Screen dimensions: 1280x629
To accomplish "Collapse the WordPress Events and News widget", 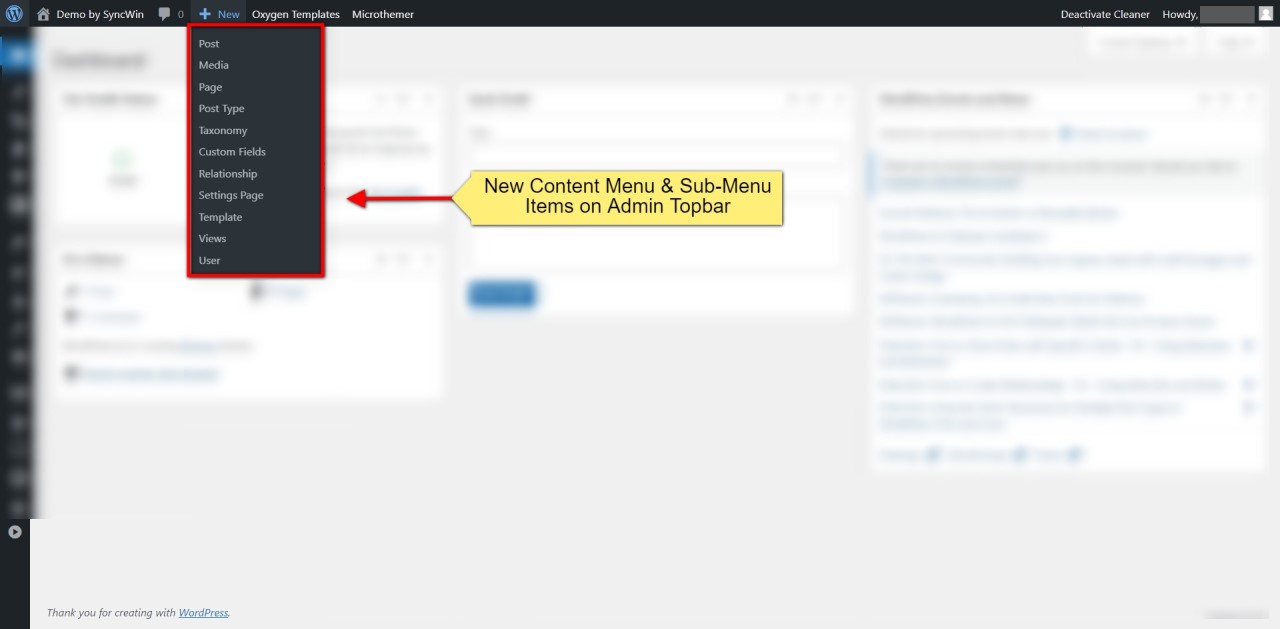I will coord(1251,99).
